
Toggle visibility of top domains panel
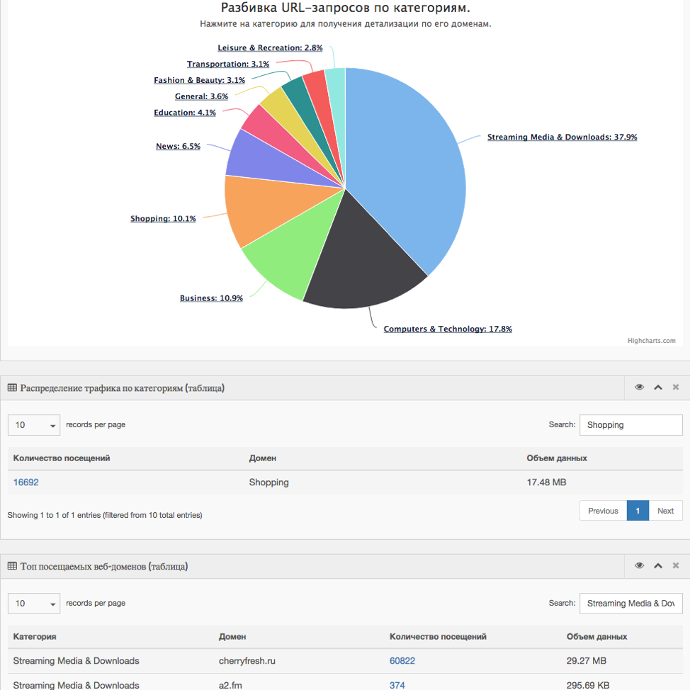point(639,566)
